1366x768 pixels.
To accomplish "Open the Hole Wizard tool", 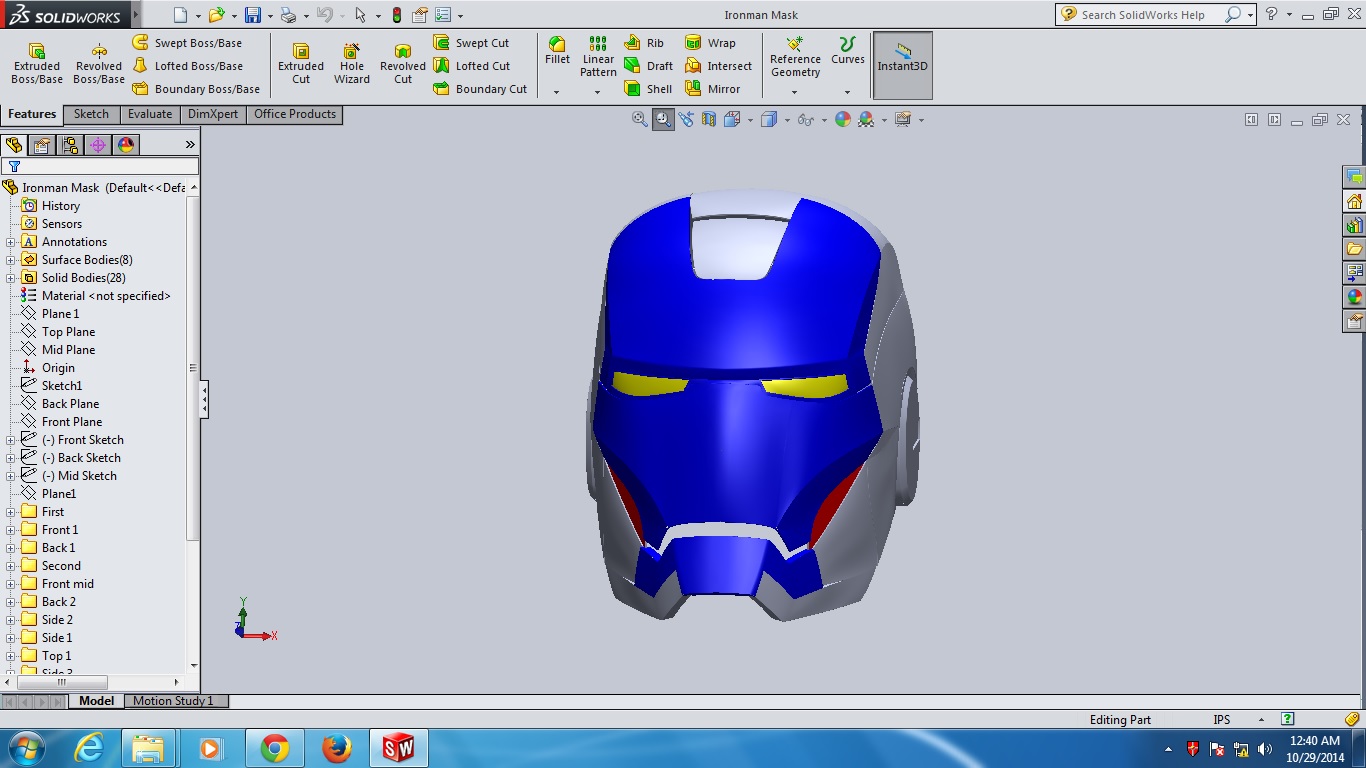I will [x=352, y=64].
